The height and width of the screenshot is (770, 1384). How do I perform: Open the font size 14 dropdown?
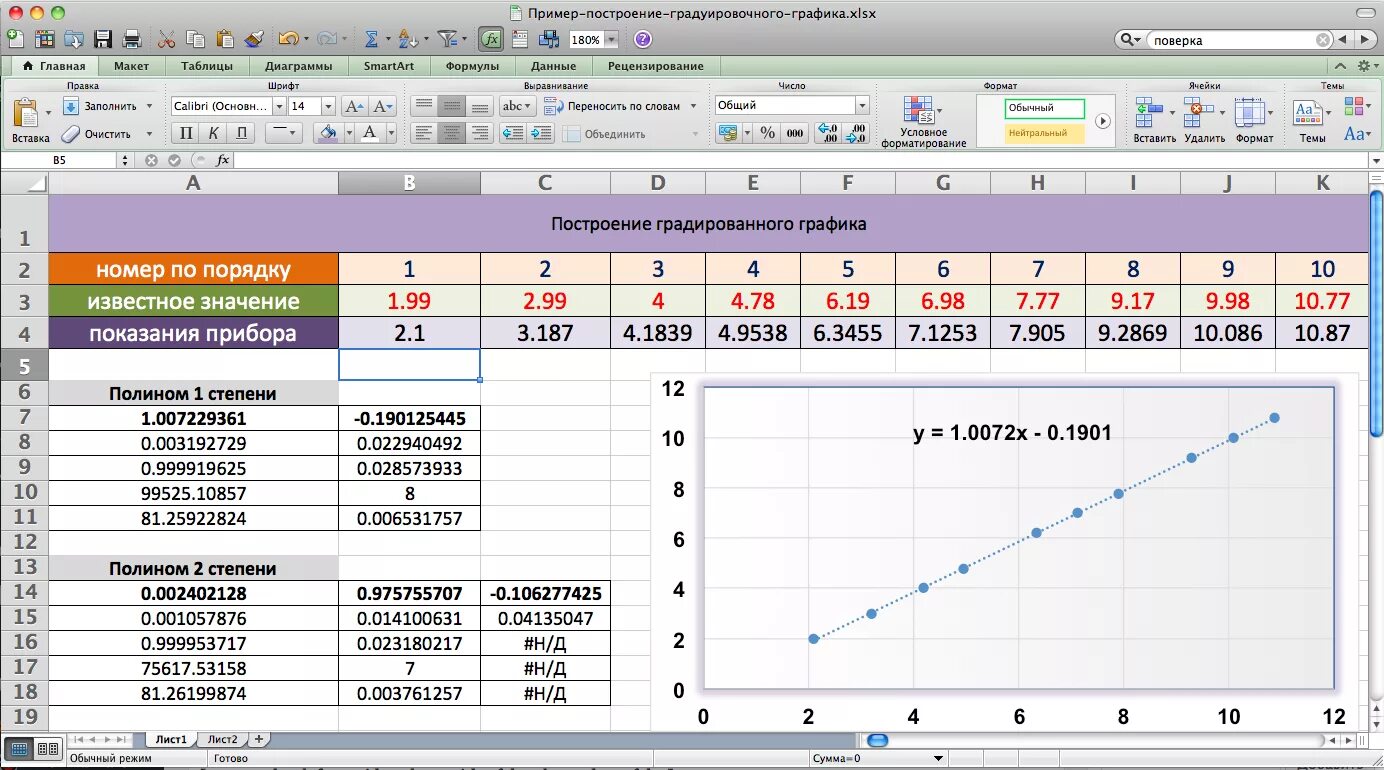tap(328, 106)
